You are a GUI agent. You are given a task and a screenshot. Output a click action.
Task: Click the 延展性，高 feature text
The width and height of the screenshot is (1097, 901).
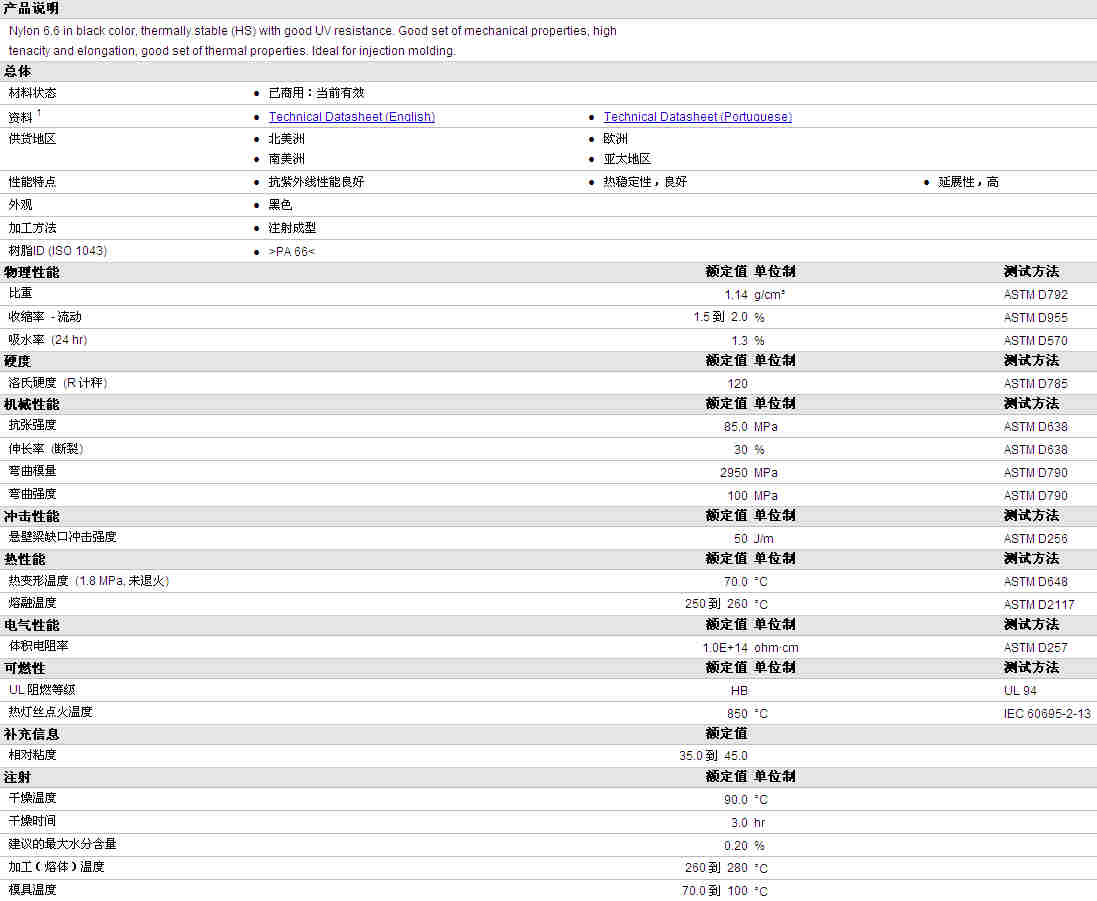coord(968,182)
